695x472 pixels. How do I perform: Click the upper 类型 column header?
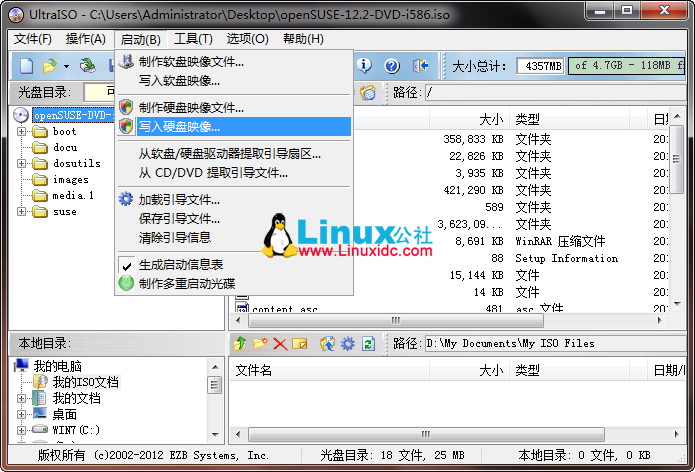click(569, 119)
